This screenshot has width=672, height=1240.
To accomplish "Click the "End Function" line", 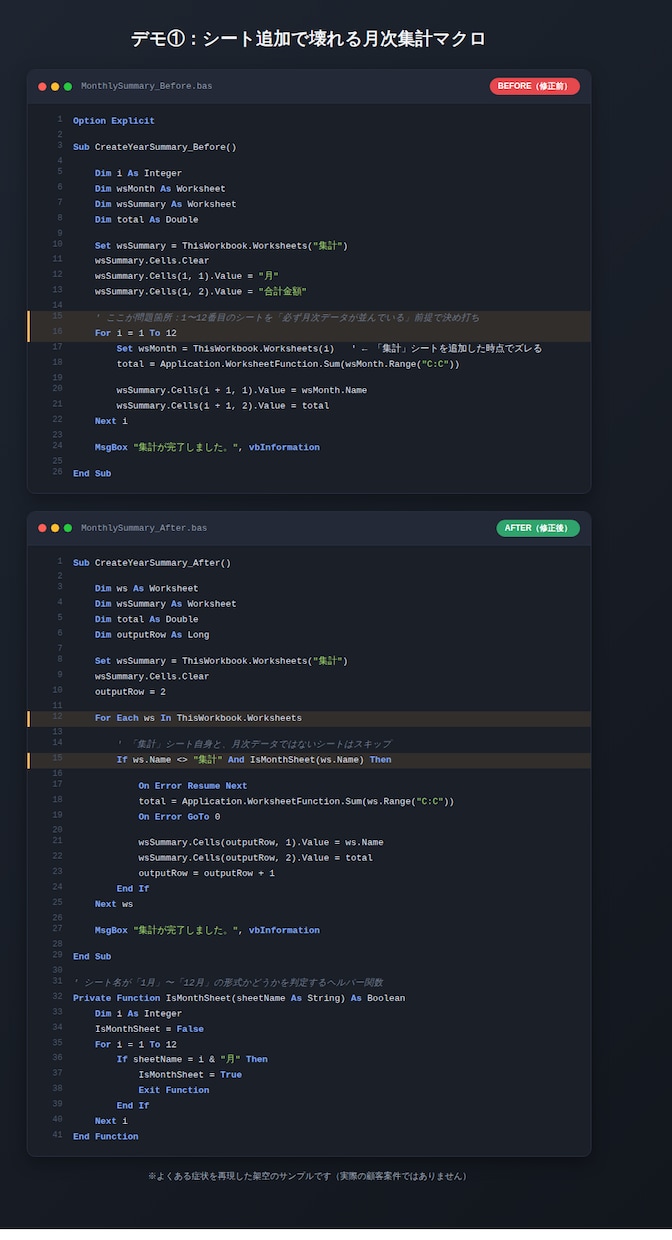I will (x=106, y=1137).
